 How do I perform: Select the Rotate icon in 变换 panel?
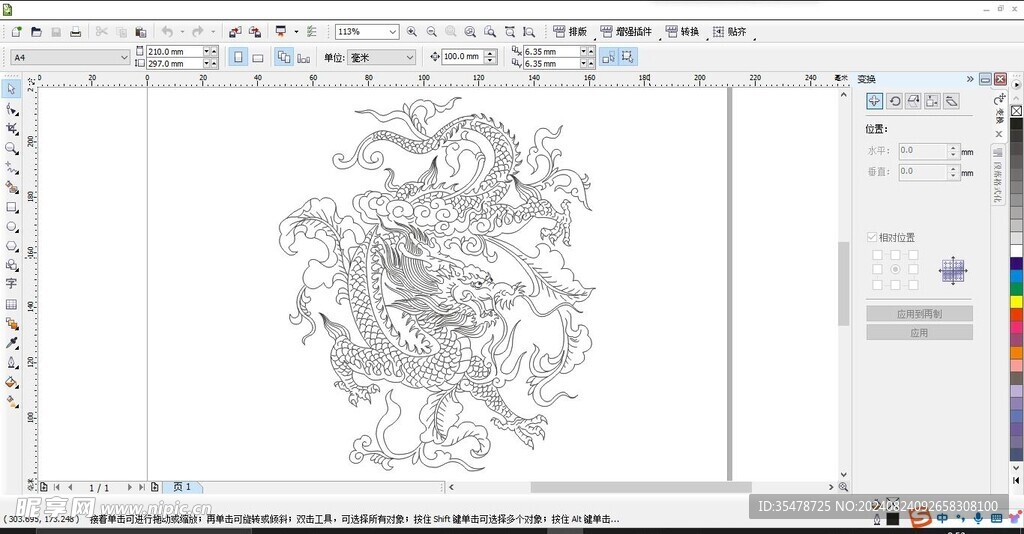(x=894, y=101)
